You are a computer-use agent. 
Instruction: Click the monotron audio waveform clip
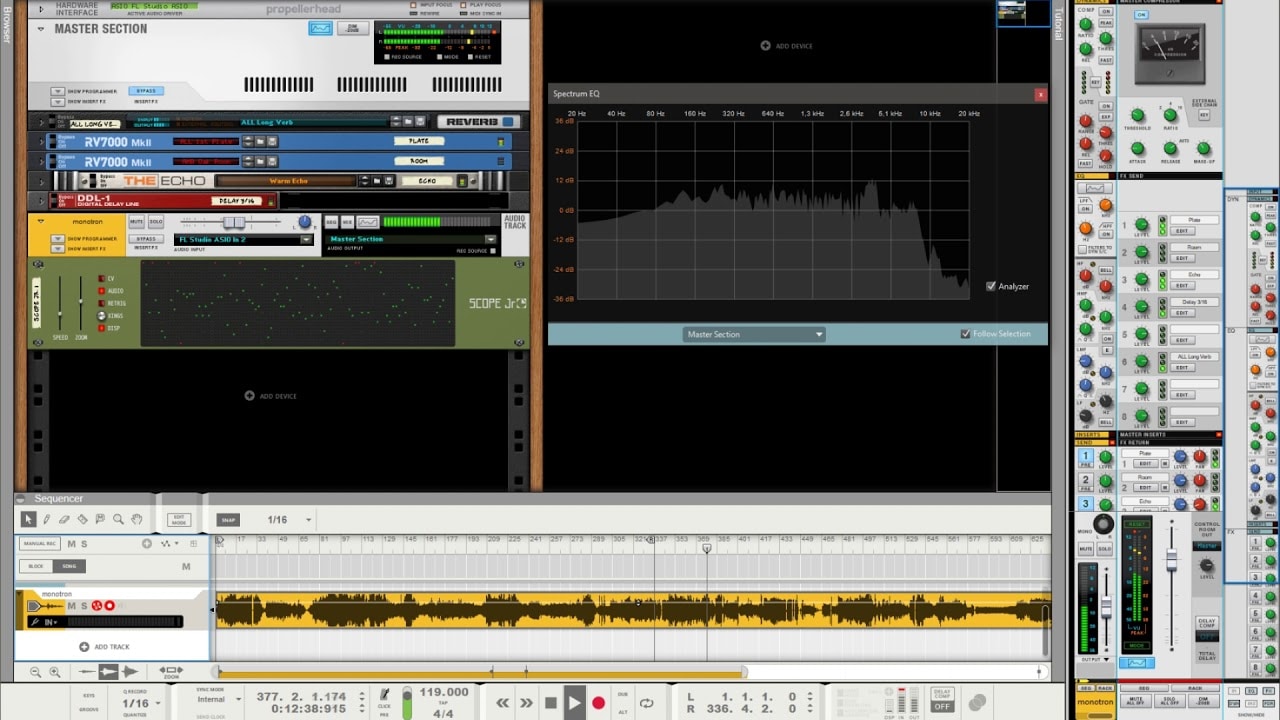click(632, 611)
